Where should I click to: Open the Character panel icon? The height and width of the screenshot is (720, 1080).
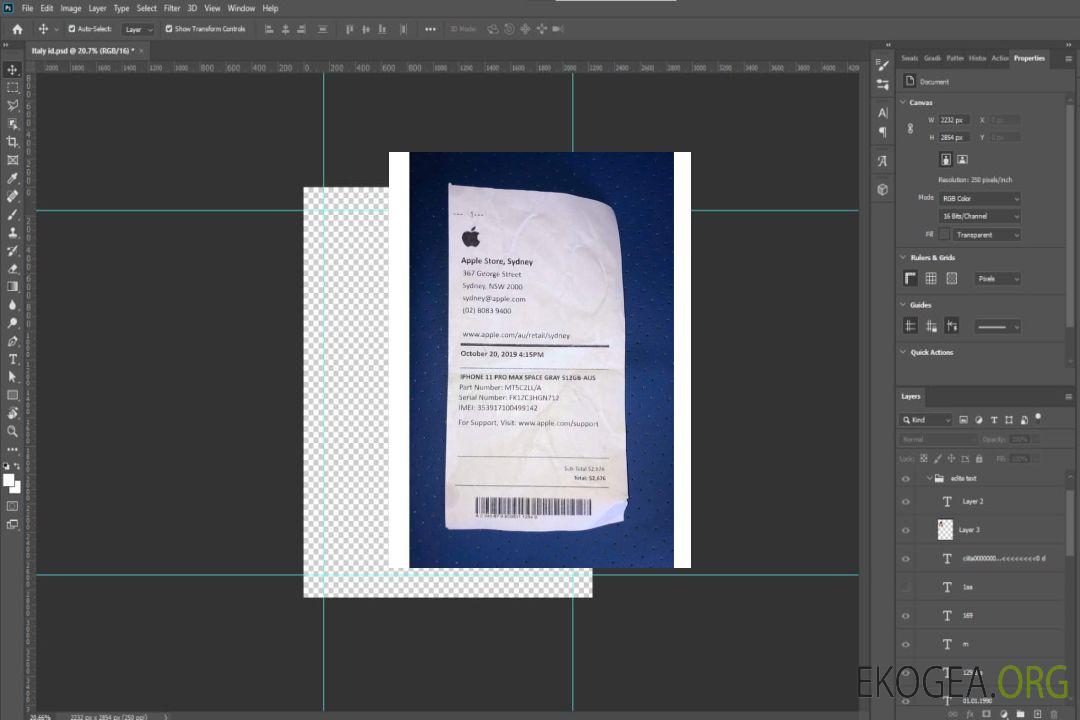[x=883, y=112]
